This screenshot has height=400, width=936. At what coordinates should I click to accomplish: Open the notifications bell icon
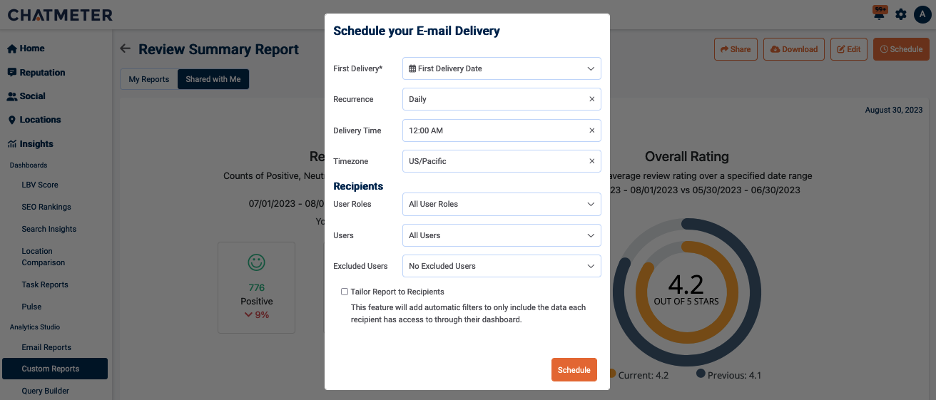(880, 14)
